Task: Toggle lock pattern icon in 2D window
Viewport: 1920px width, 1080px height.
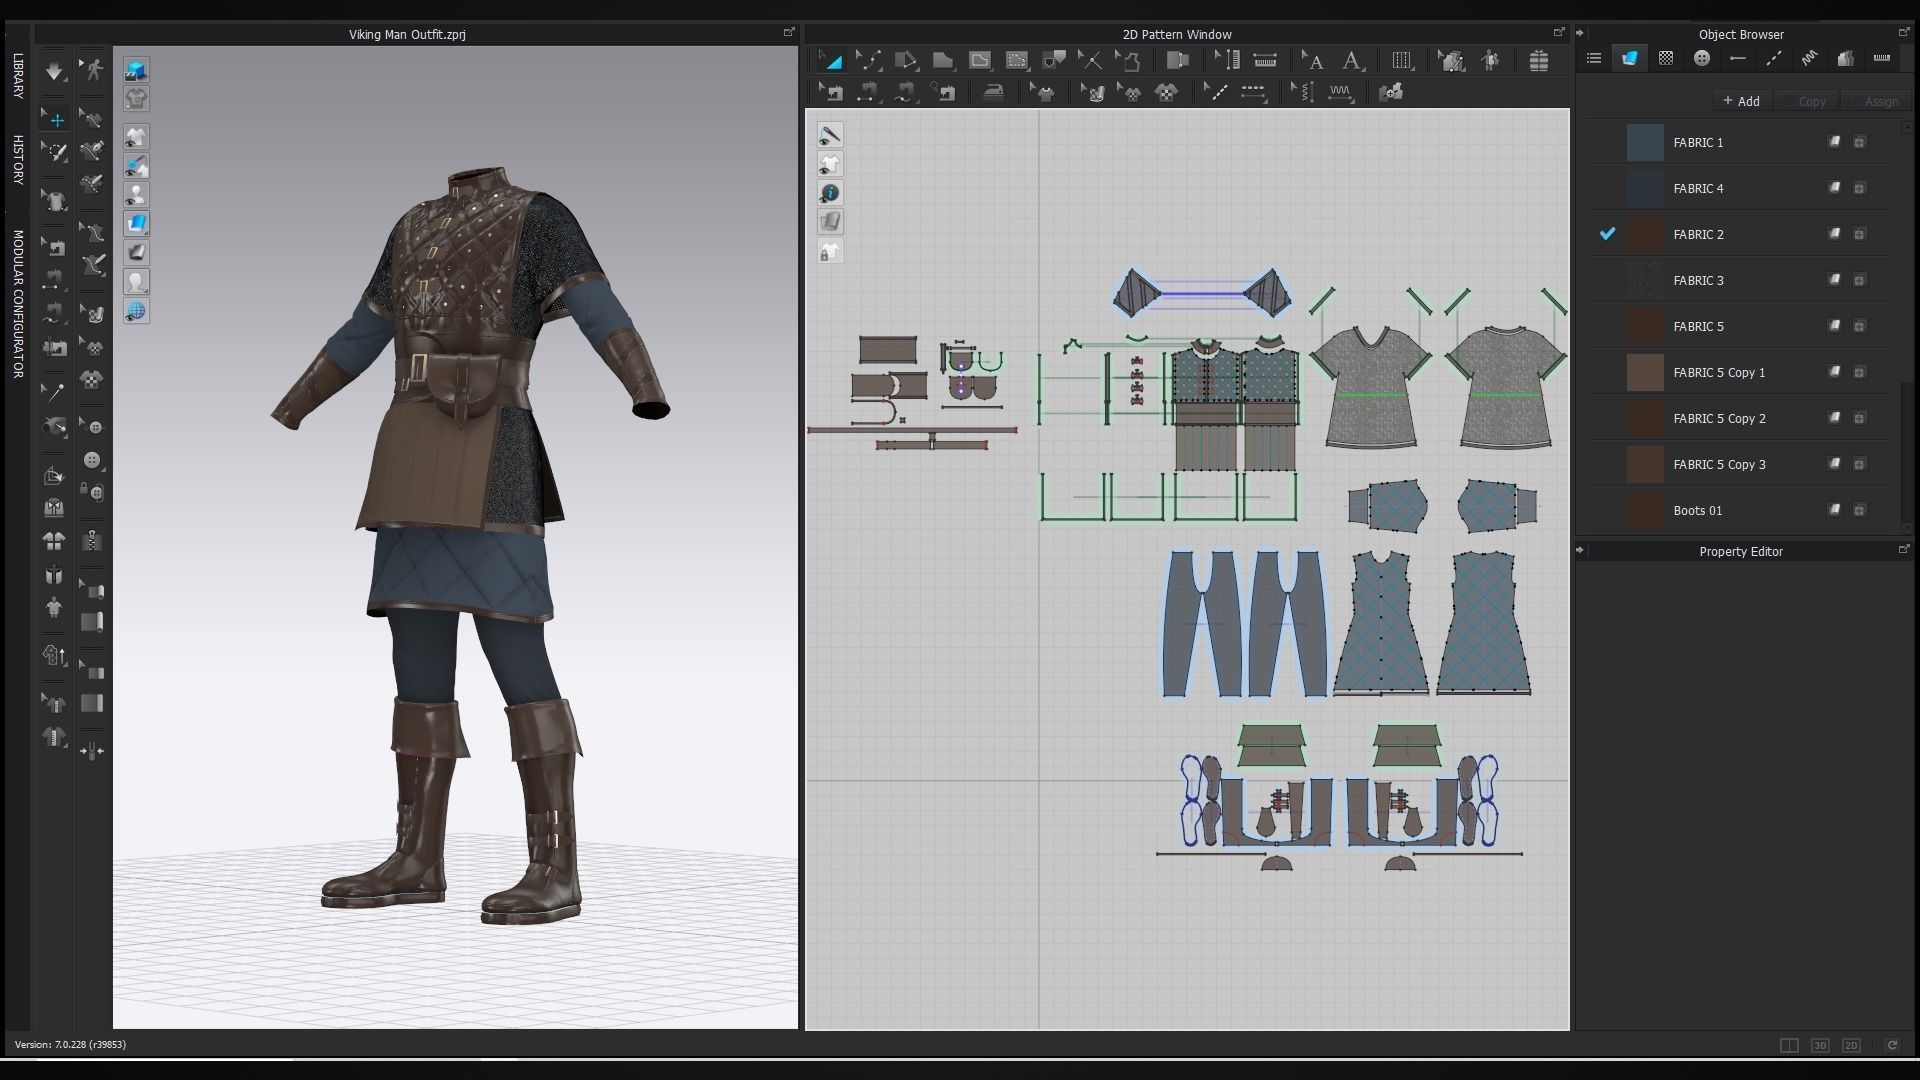Action: point(830,251)
